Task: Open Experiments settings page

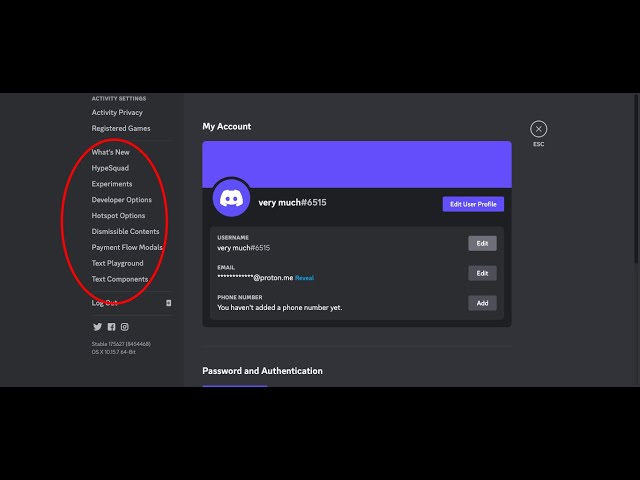Action: pos(112,184)
